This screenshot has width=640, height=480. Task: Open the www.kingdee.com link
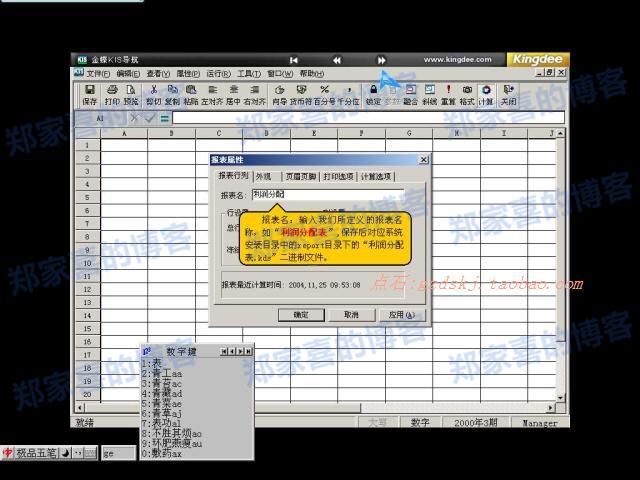click(457, 60)
